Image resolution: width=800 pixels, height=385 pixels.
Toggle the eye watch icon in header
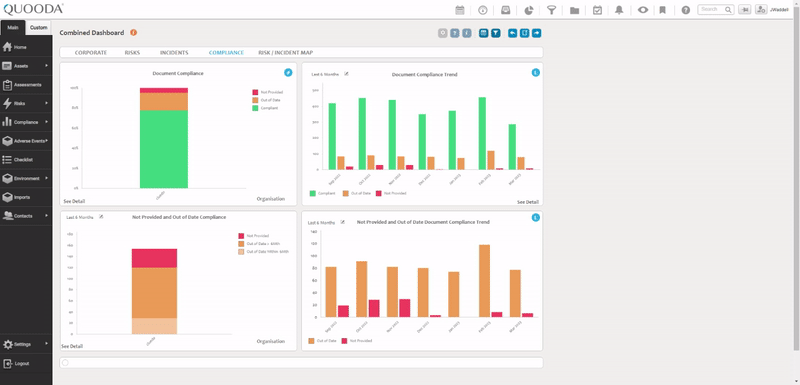click(643, 10)
